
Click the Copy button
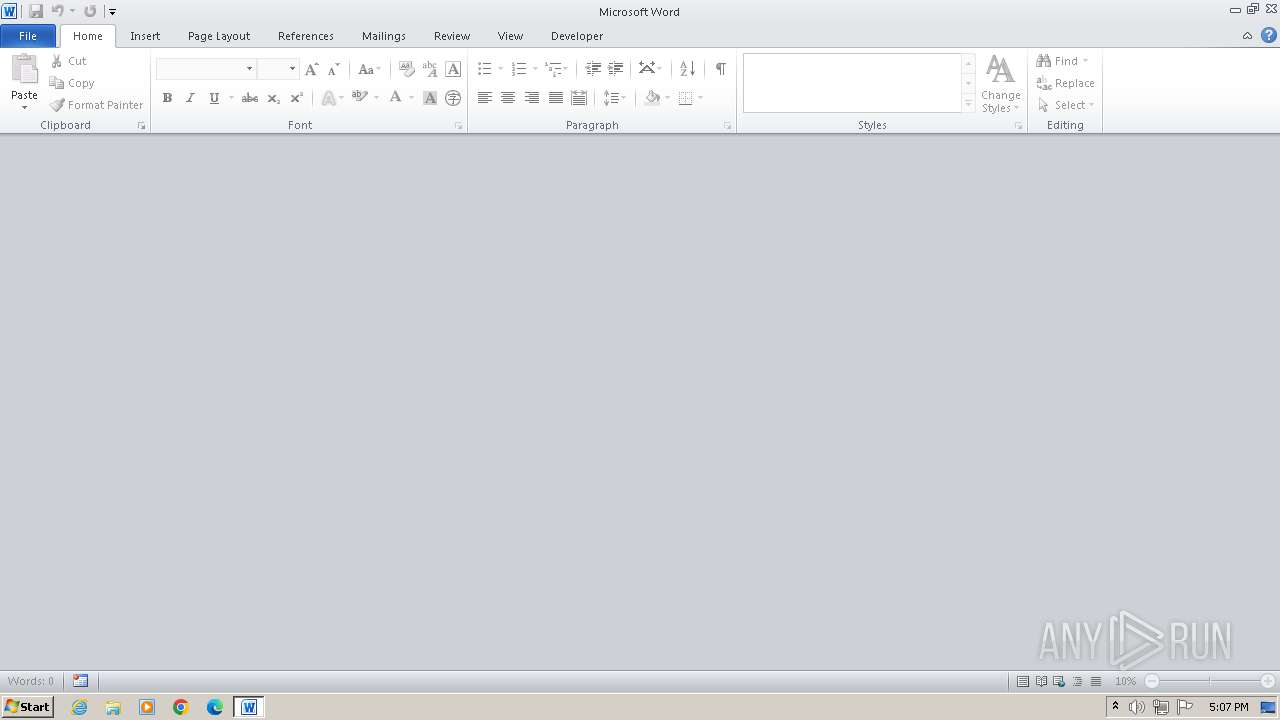[x=72, y=83]
